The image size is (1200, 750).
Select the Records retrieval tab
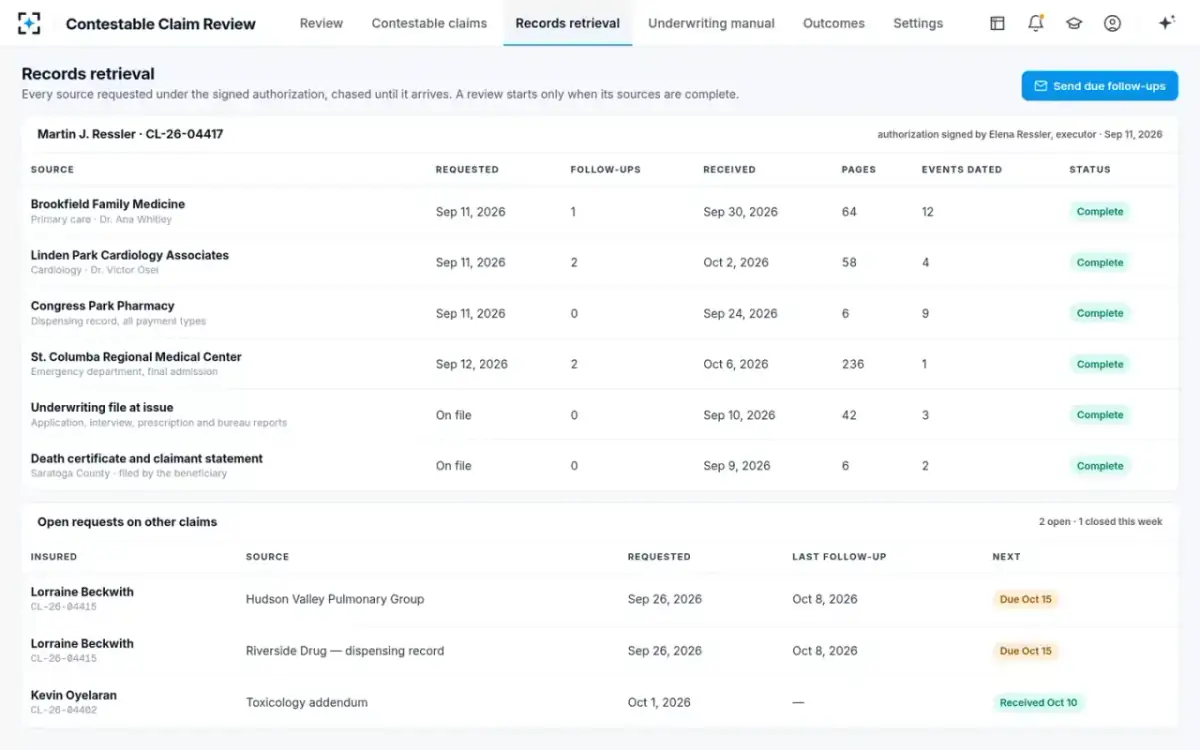coord(567,23)
